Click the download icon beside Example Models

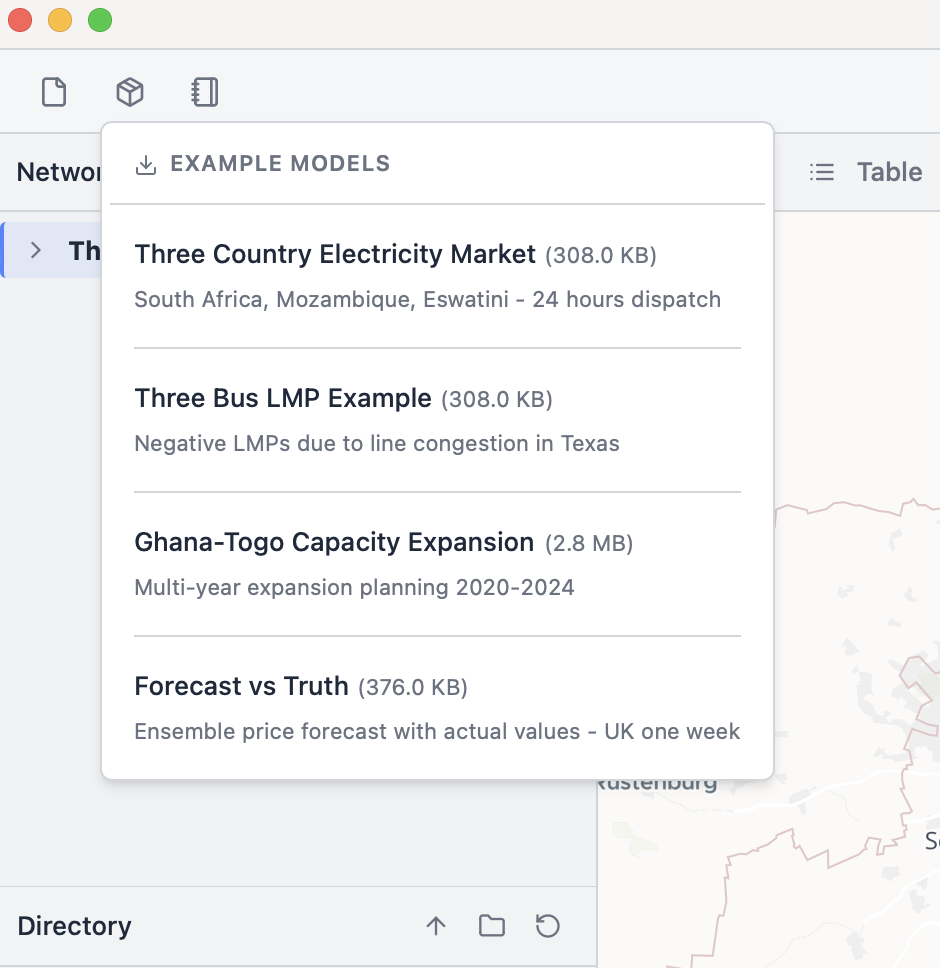(x=146, y=165)
